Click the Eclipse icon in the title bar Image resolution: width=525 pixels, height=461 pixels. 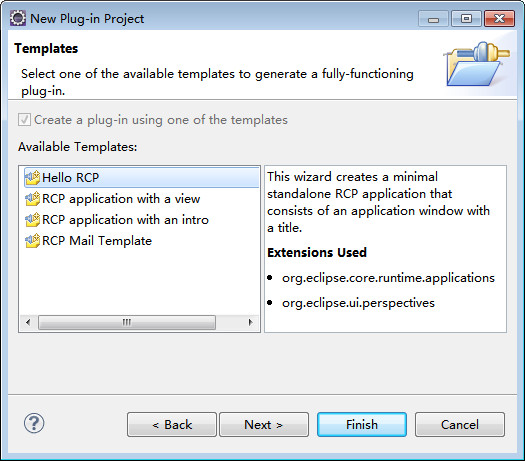pos(18,18)
